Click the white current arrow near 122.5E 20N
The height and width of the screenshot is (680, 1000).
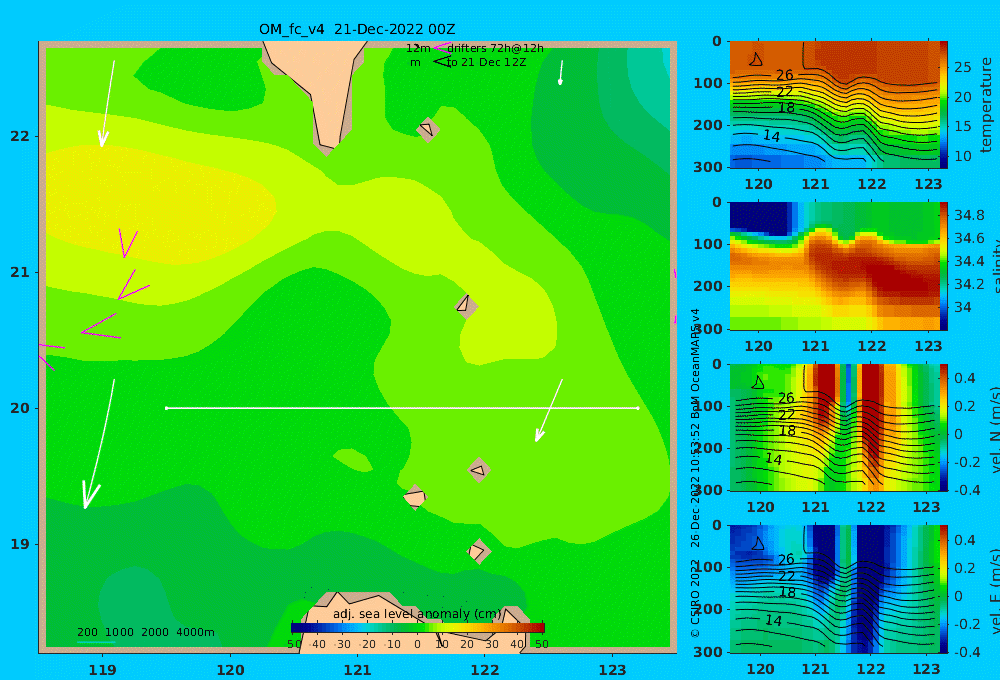pos(548,410)
